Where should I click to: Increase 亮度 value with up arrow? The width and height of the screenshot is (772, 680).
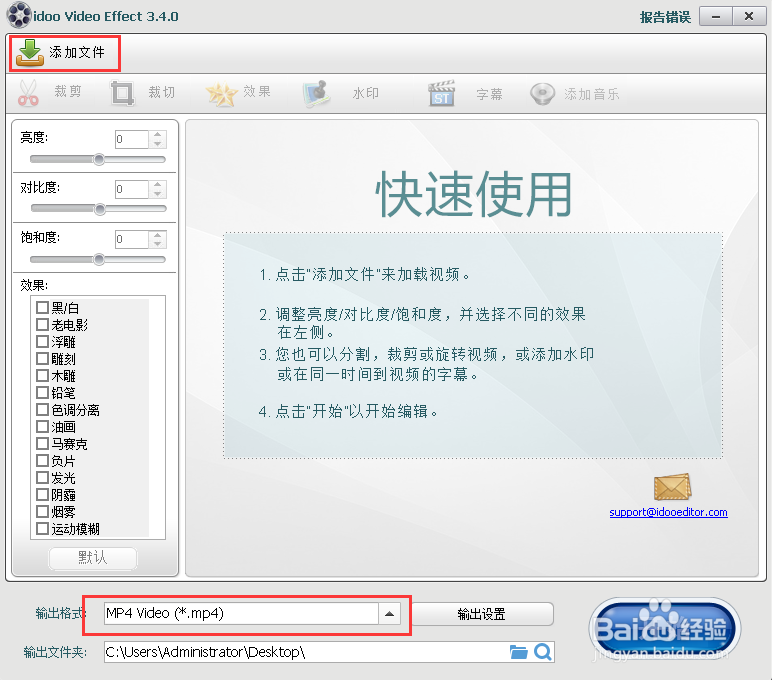click(158, 134)
